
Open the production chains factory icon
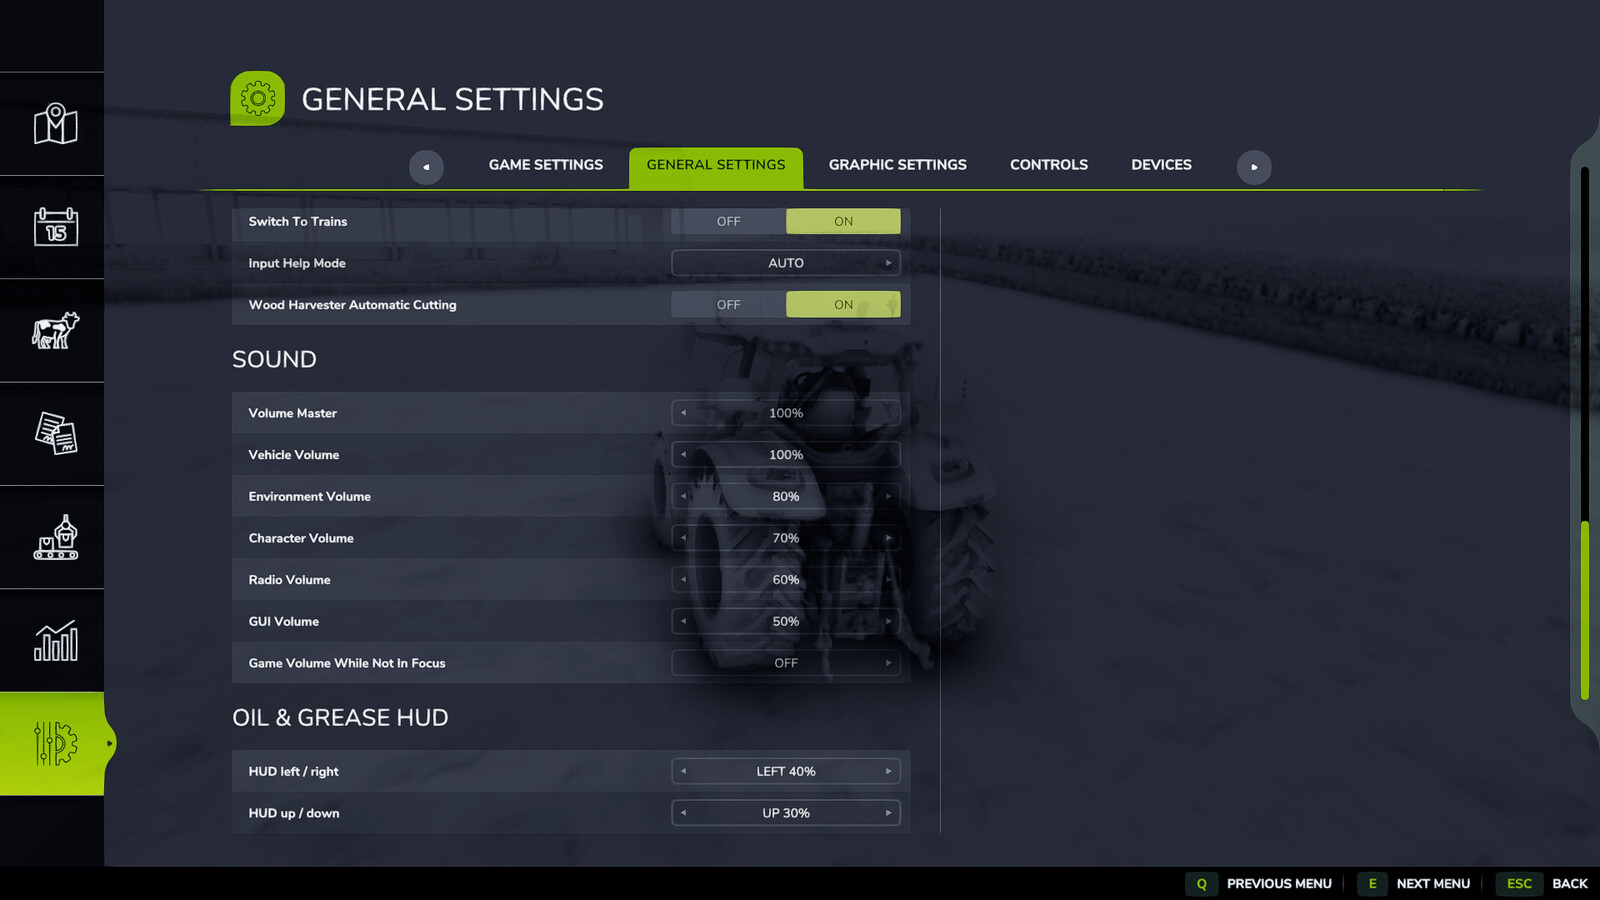pyautogui.click(x=55, y=537)
